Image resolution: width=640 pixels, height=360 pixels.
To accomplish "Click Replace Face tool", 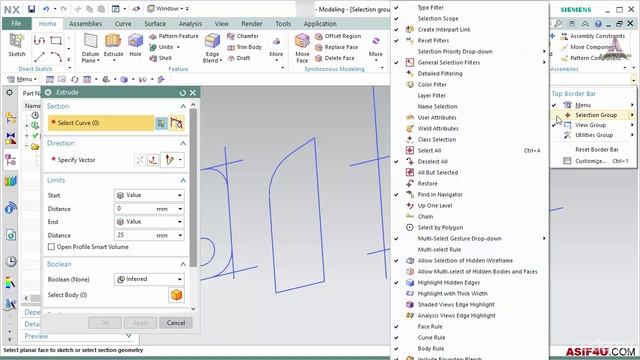I will 337,47.
